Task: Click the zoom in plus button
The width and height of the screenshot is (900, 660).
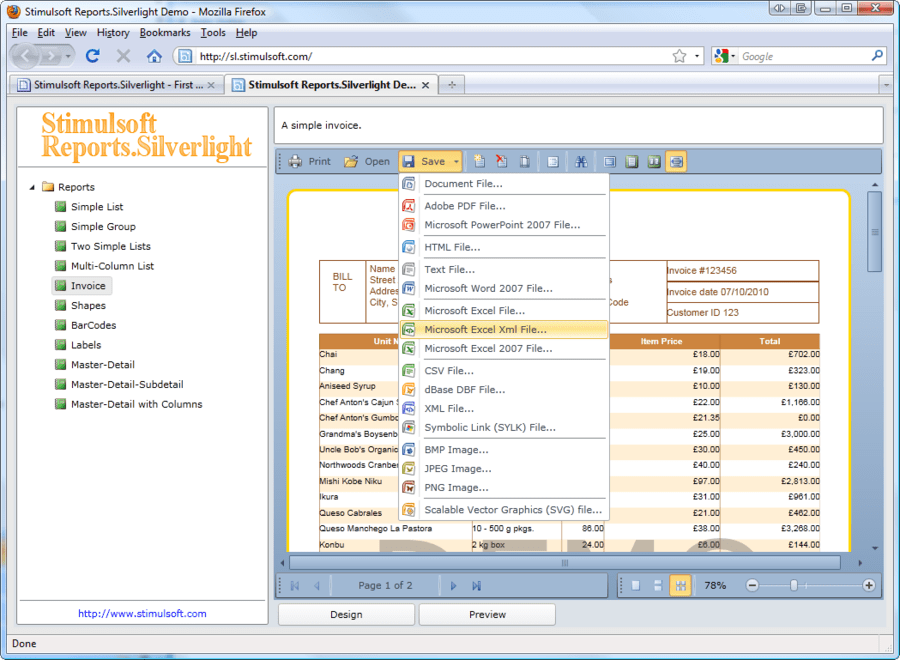Action: [869, 585]
